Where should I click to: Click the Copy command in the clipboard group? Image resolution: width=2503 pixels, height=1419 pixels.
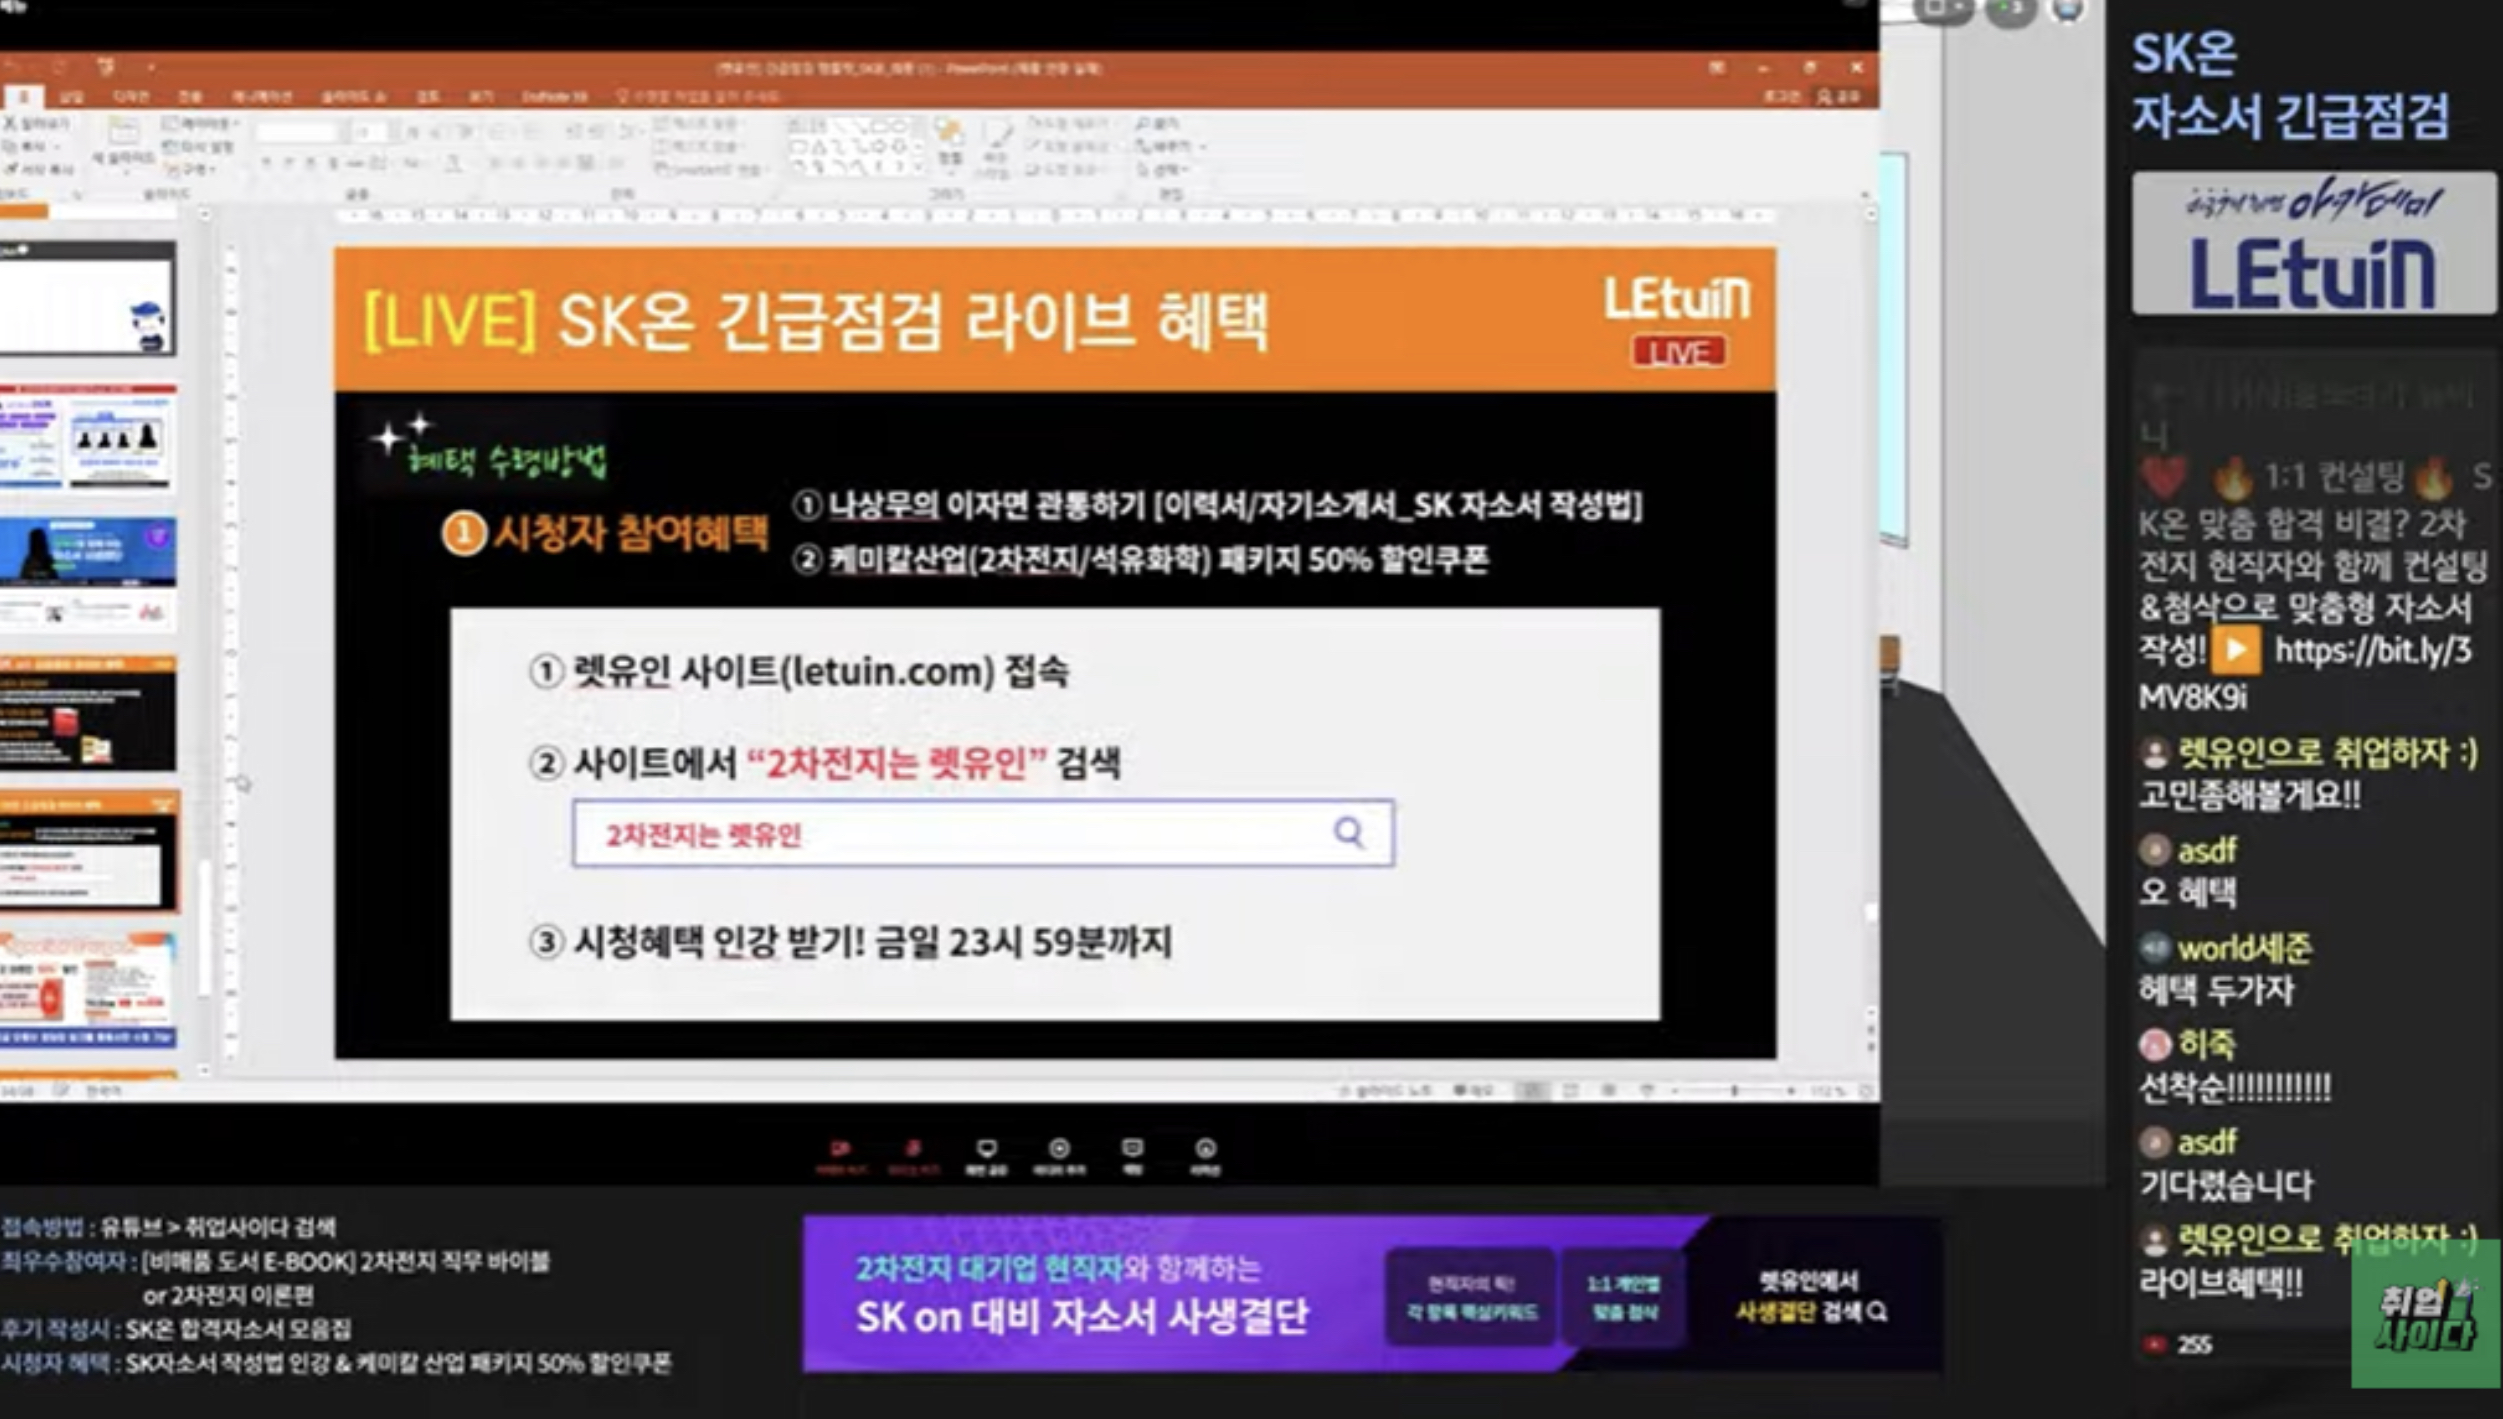point(31,146)
